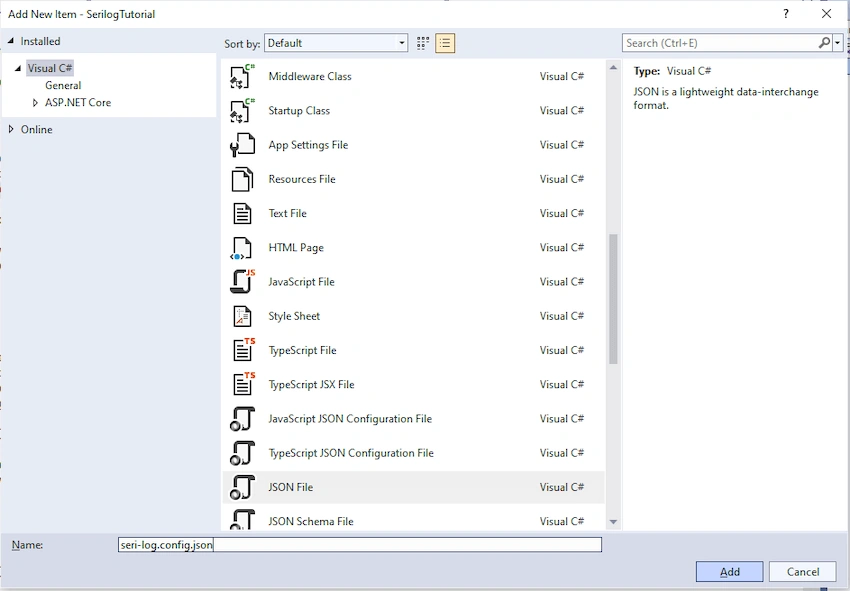Image resolution: width=850 pixels, height=591 pixels.
Task: Select the 'JSON File' item text
Action: point(291,487)
